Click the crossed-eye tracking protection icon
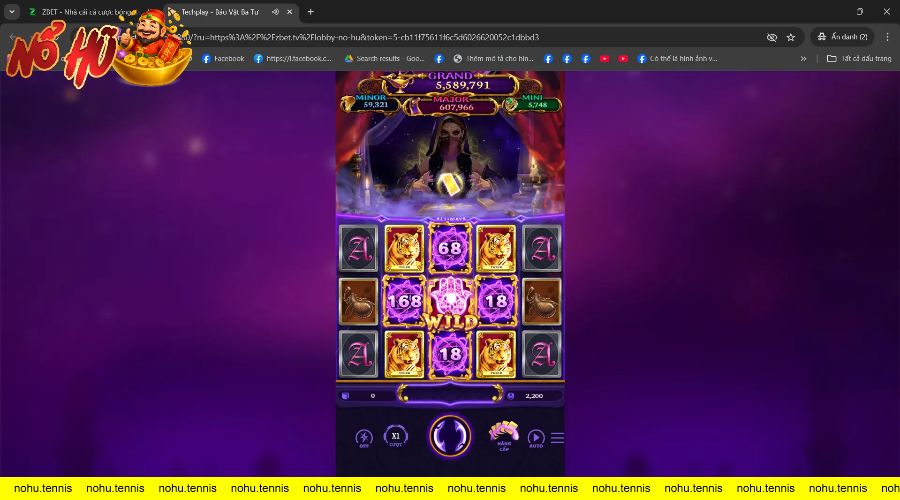Viewport: 900px width, 500px height. (772, 37)
